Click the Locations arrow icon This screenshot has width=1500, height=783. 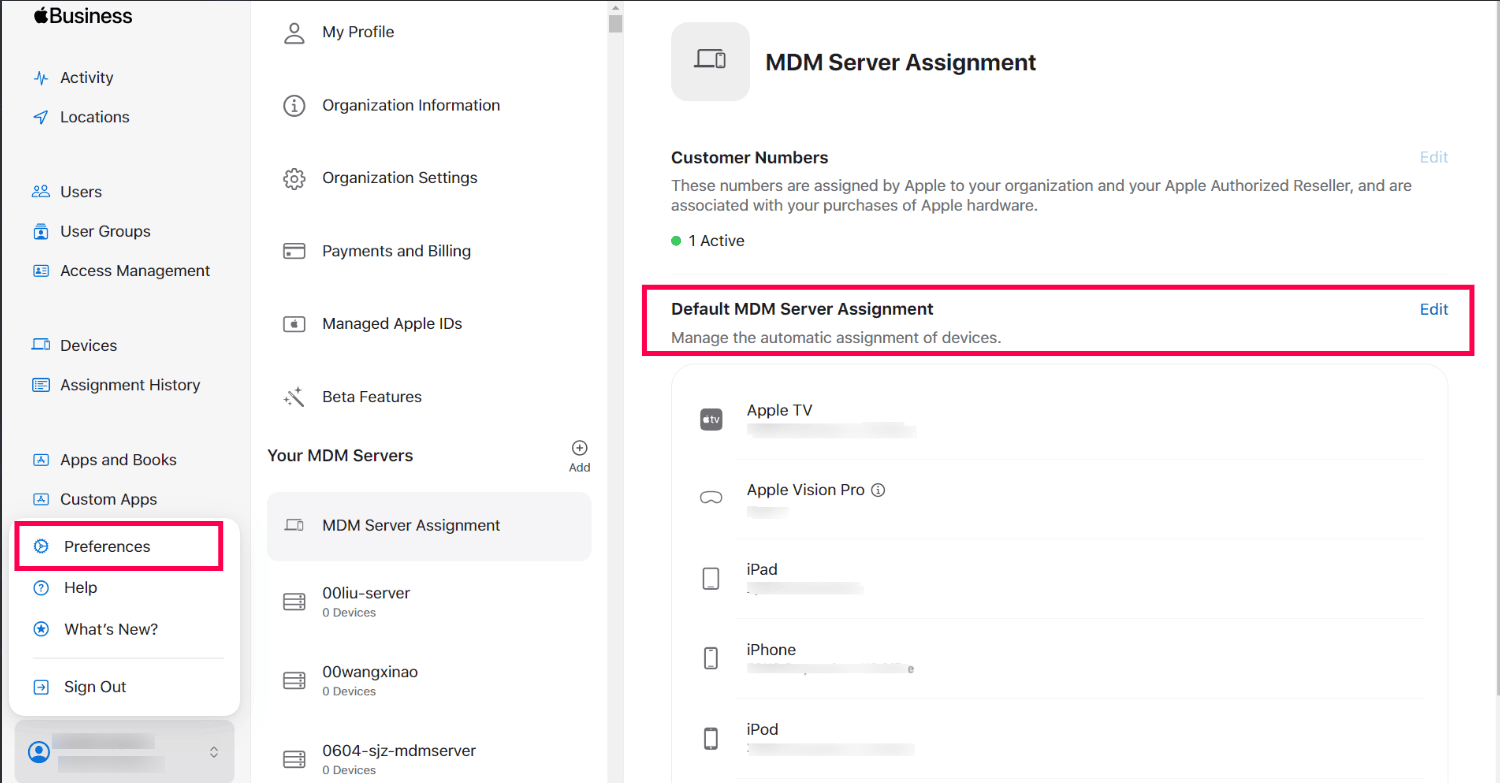(x=41, y=117)
